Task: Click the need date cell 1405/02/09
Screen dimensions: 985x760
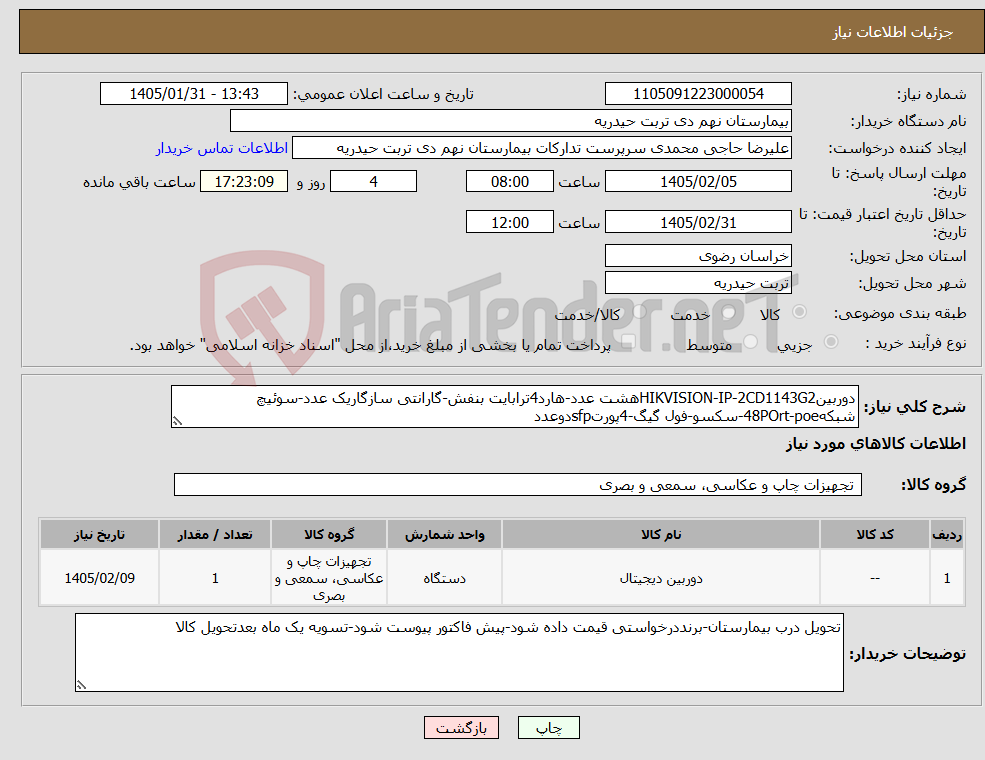Action: (x=99, y=578)
